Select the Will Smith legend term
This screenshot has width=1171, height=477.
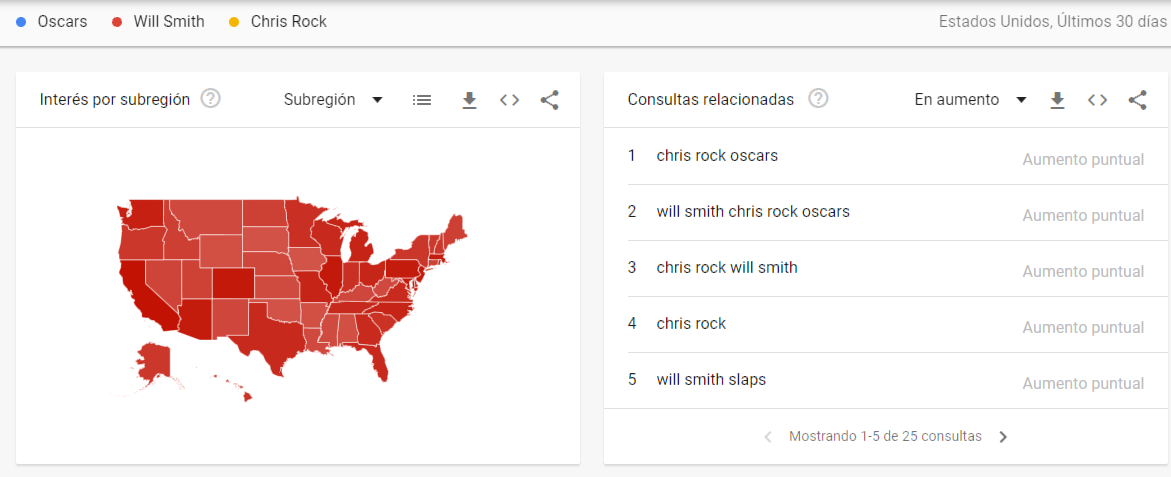click(x=169, y=22)
